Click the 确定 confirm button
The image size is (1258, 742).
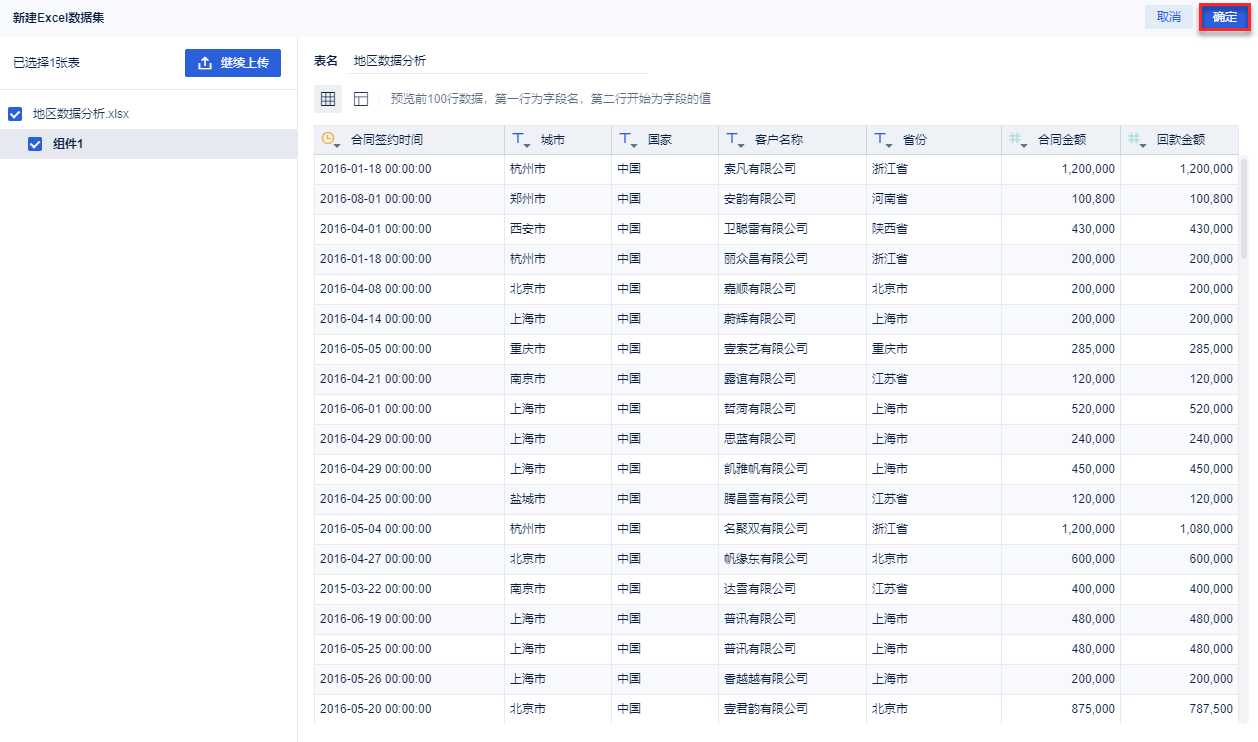pos(1225,17)
